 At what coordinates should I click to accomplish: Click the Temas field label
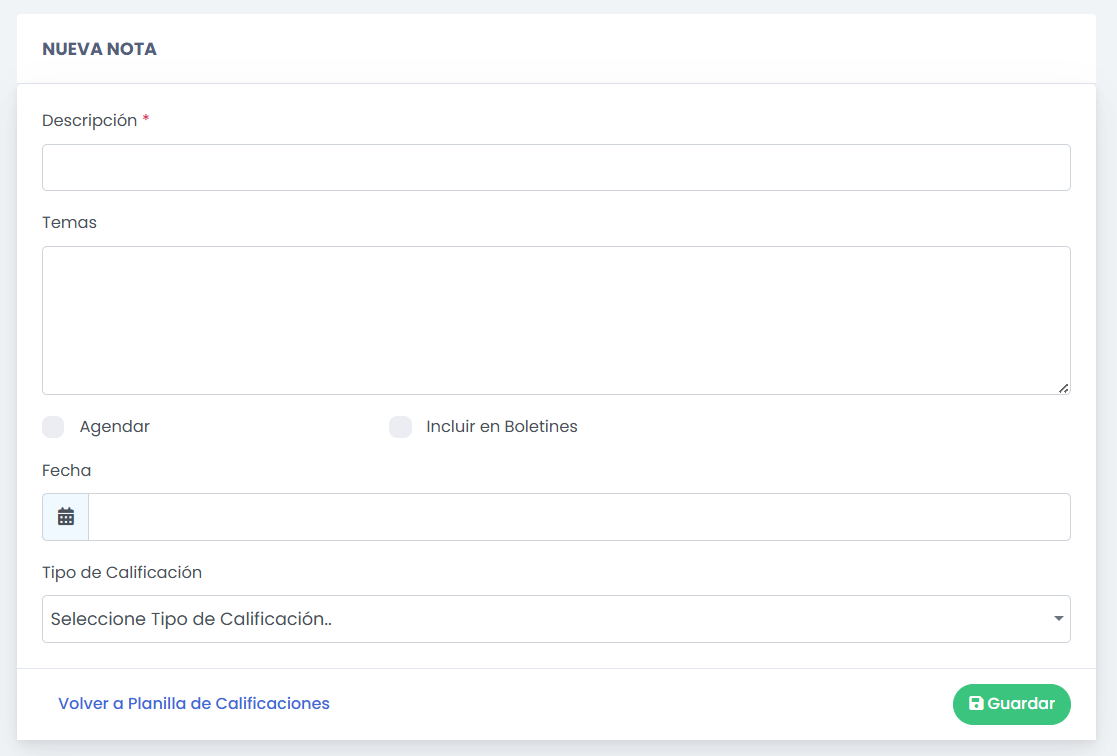pos(69,222)
